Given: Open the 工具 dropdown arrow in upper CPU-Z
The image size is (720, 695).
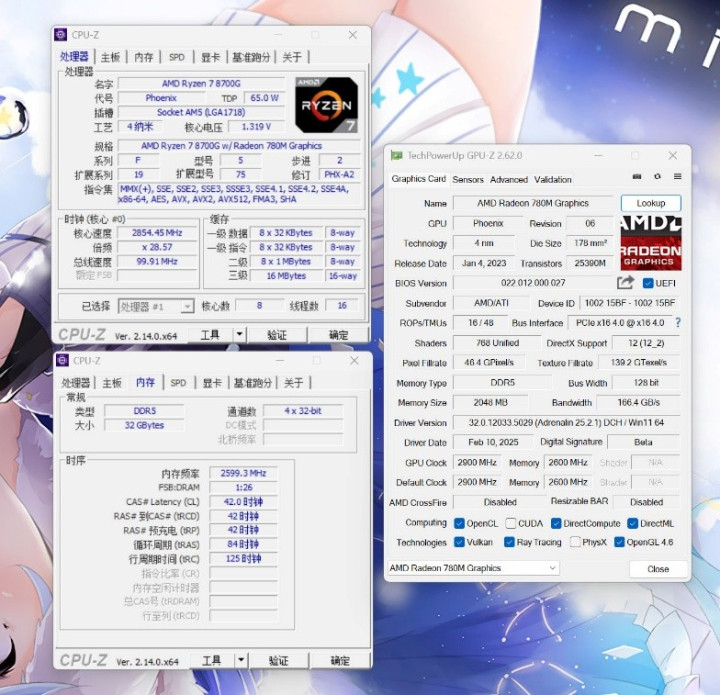Looking at the screenshot, I should click(239, 335).
